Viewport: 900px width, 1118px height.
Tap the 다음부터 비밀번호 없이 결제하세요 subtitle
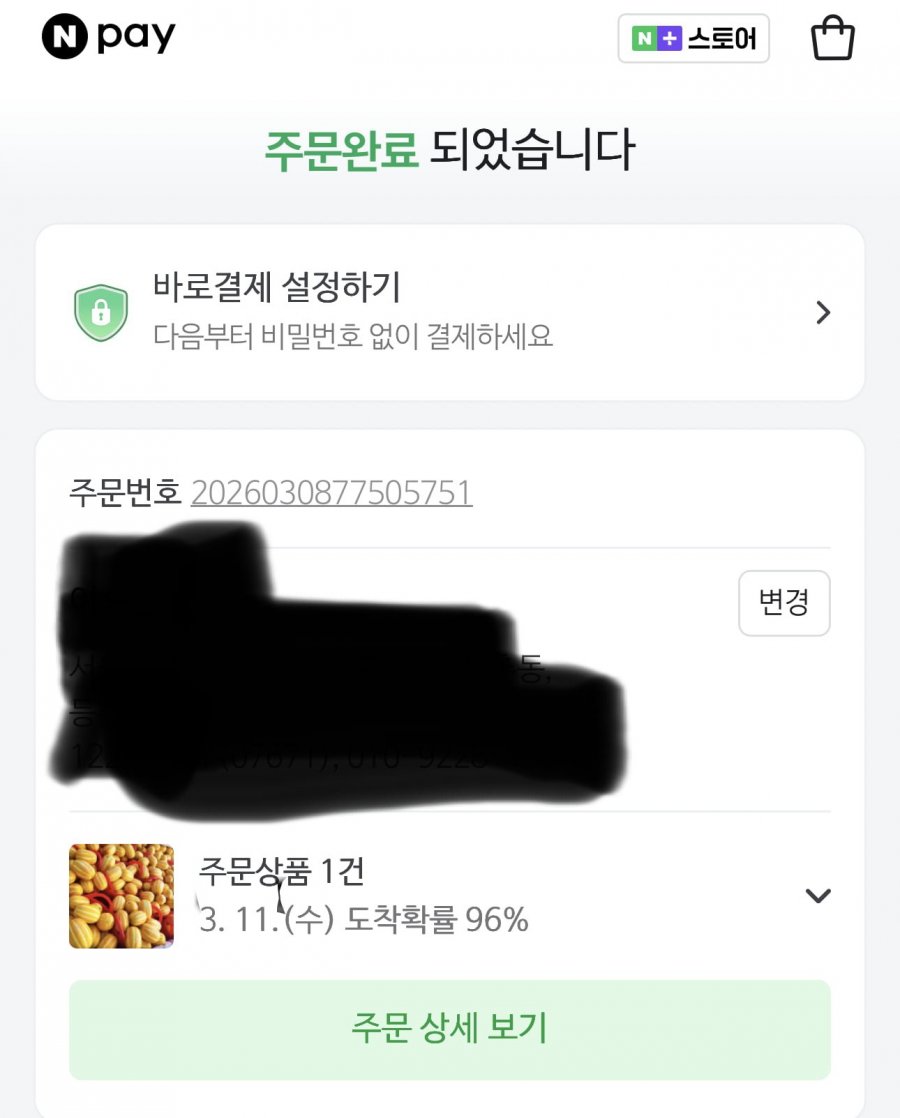(x=352, y=336)
